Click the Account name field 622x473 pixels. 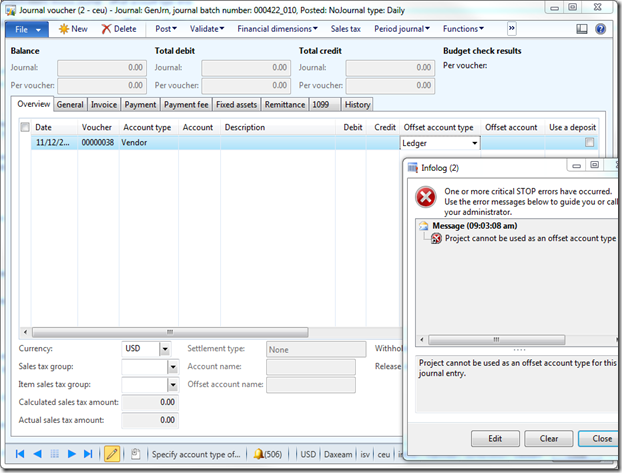[x=311, y=367]
